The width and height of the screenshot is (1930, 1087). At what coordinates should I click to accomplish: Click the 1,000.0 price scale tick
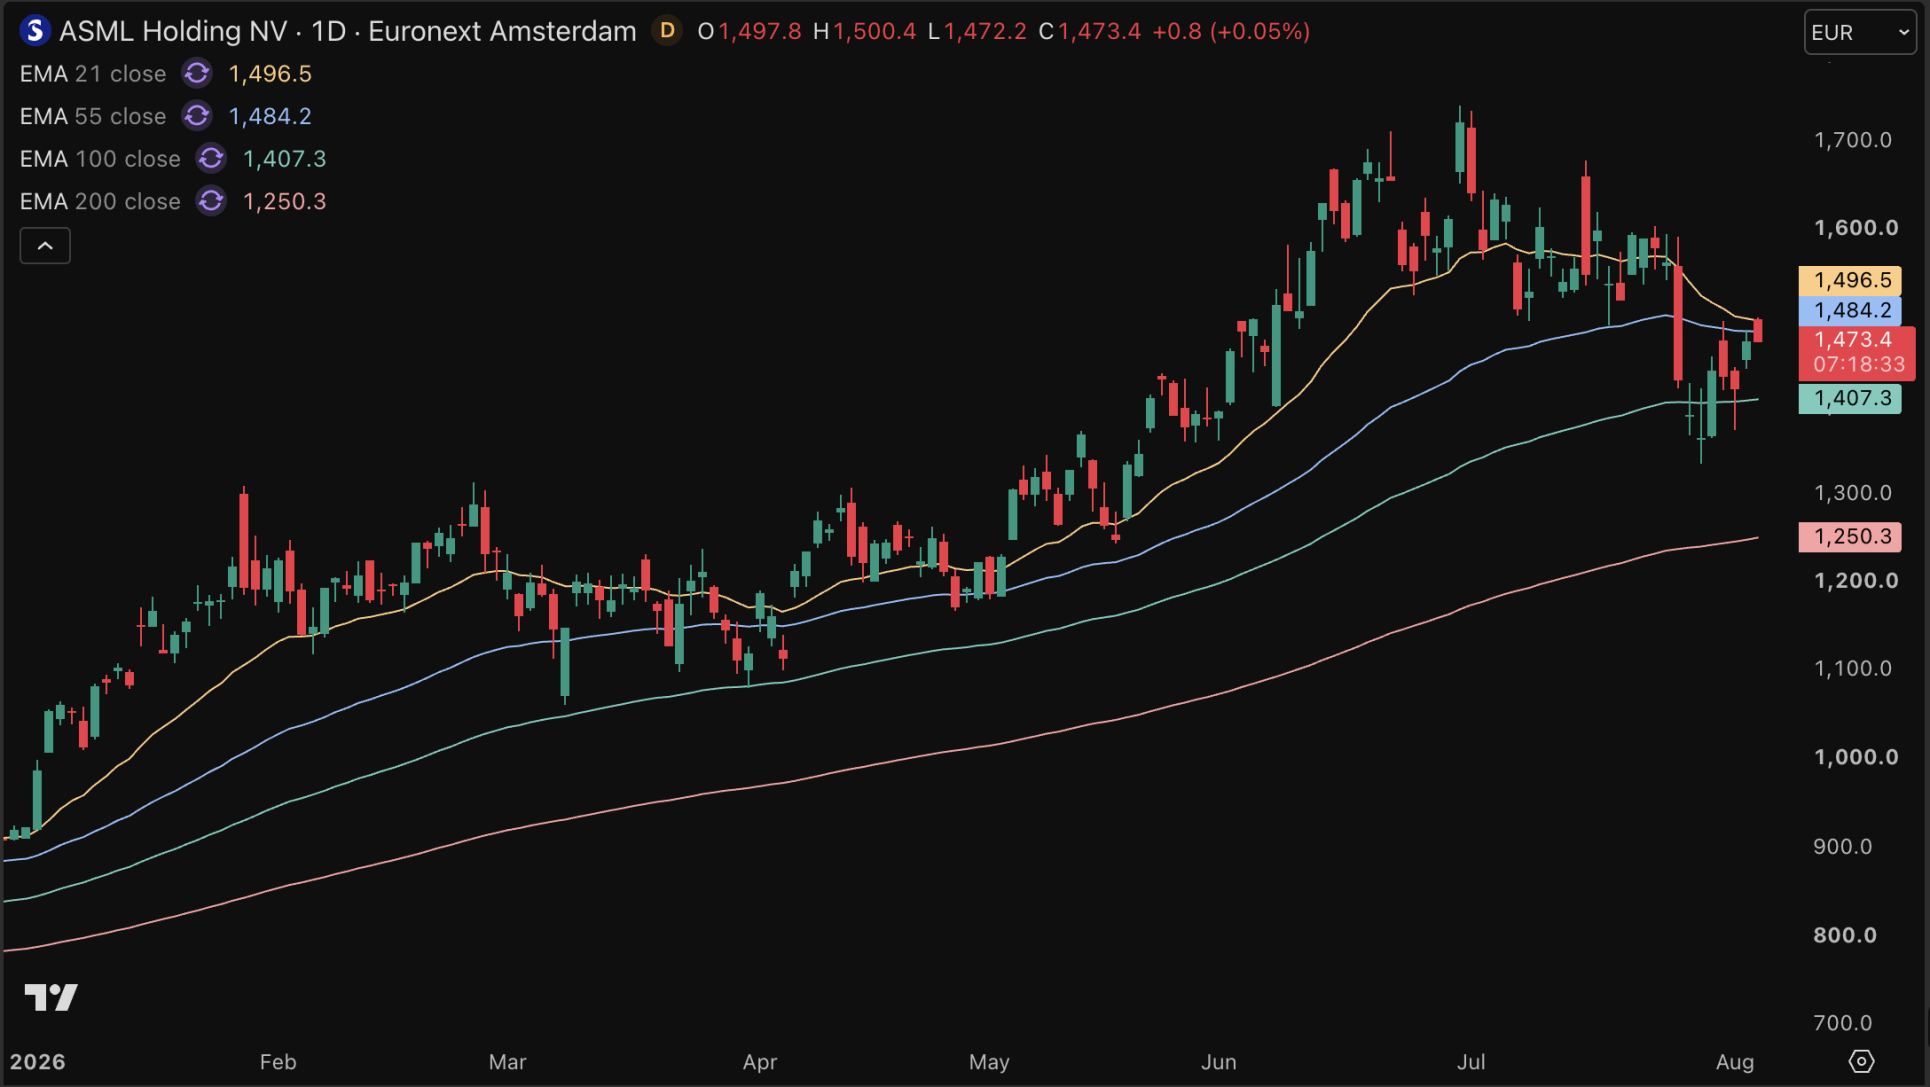pos(1856,757)
